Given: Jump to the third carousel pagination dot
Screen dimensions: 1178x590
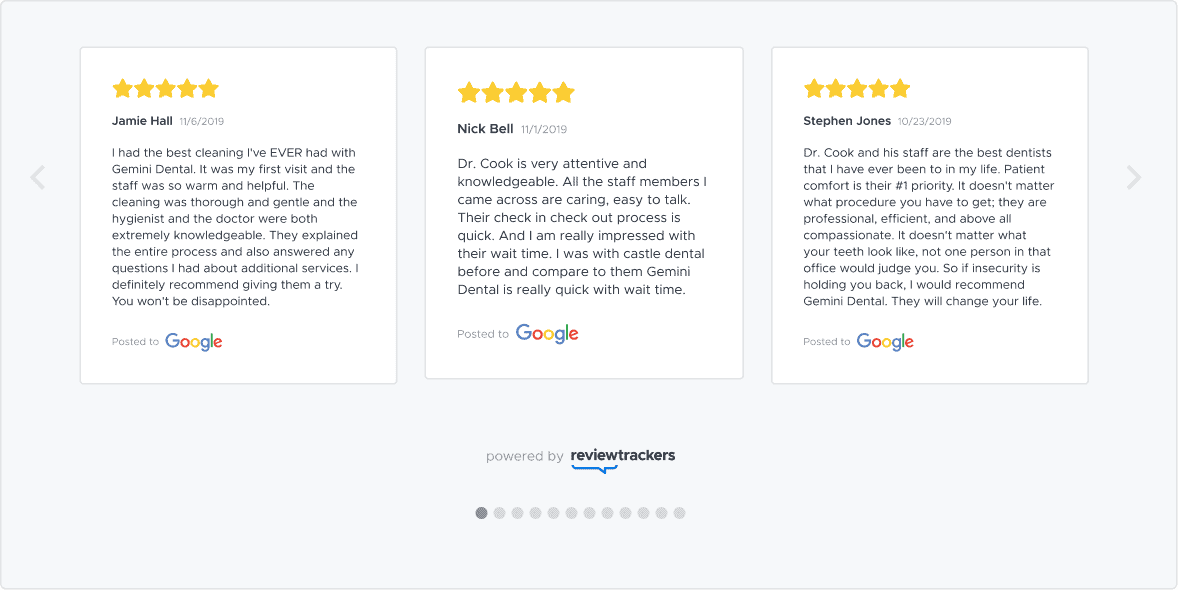Looking at the screenshot, I should (518, 513).
